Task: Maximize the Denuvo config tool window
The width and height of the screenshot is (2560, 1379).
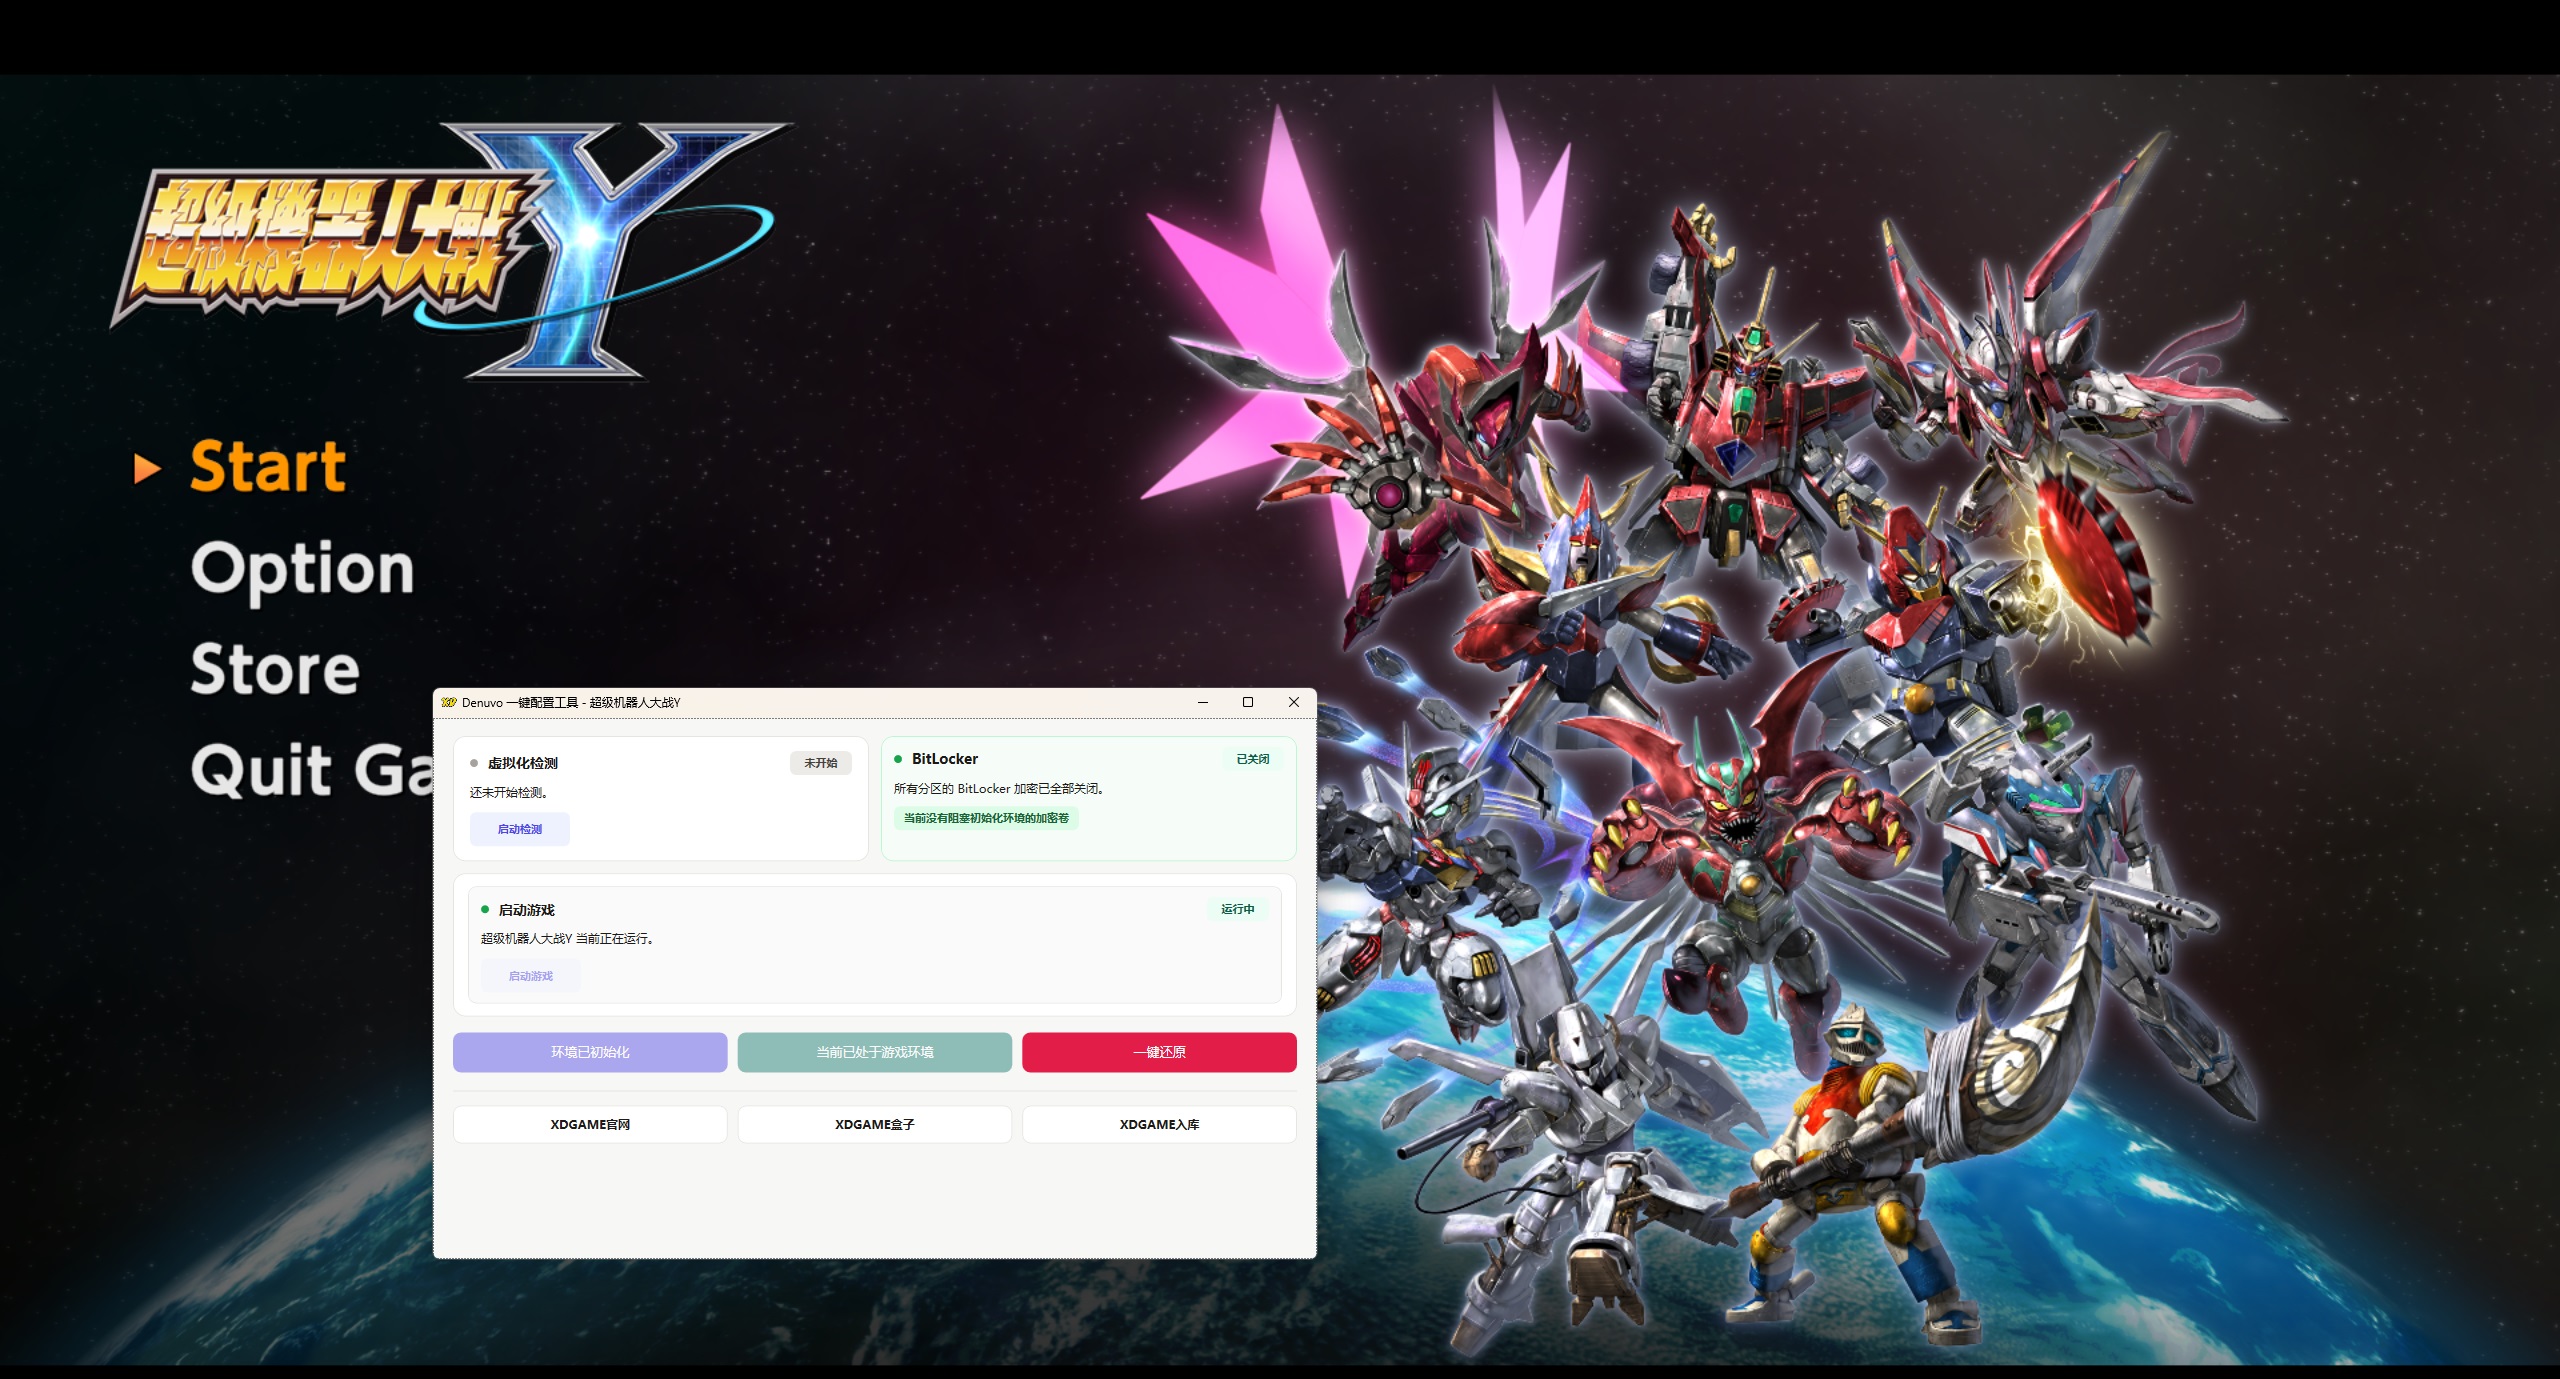Action: coord(1248,702)
